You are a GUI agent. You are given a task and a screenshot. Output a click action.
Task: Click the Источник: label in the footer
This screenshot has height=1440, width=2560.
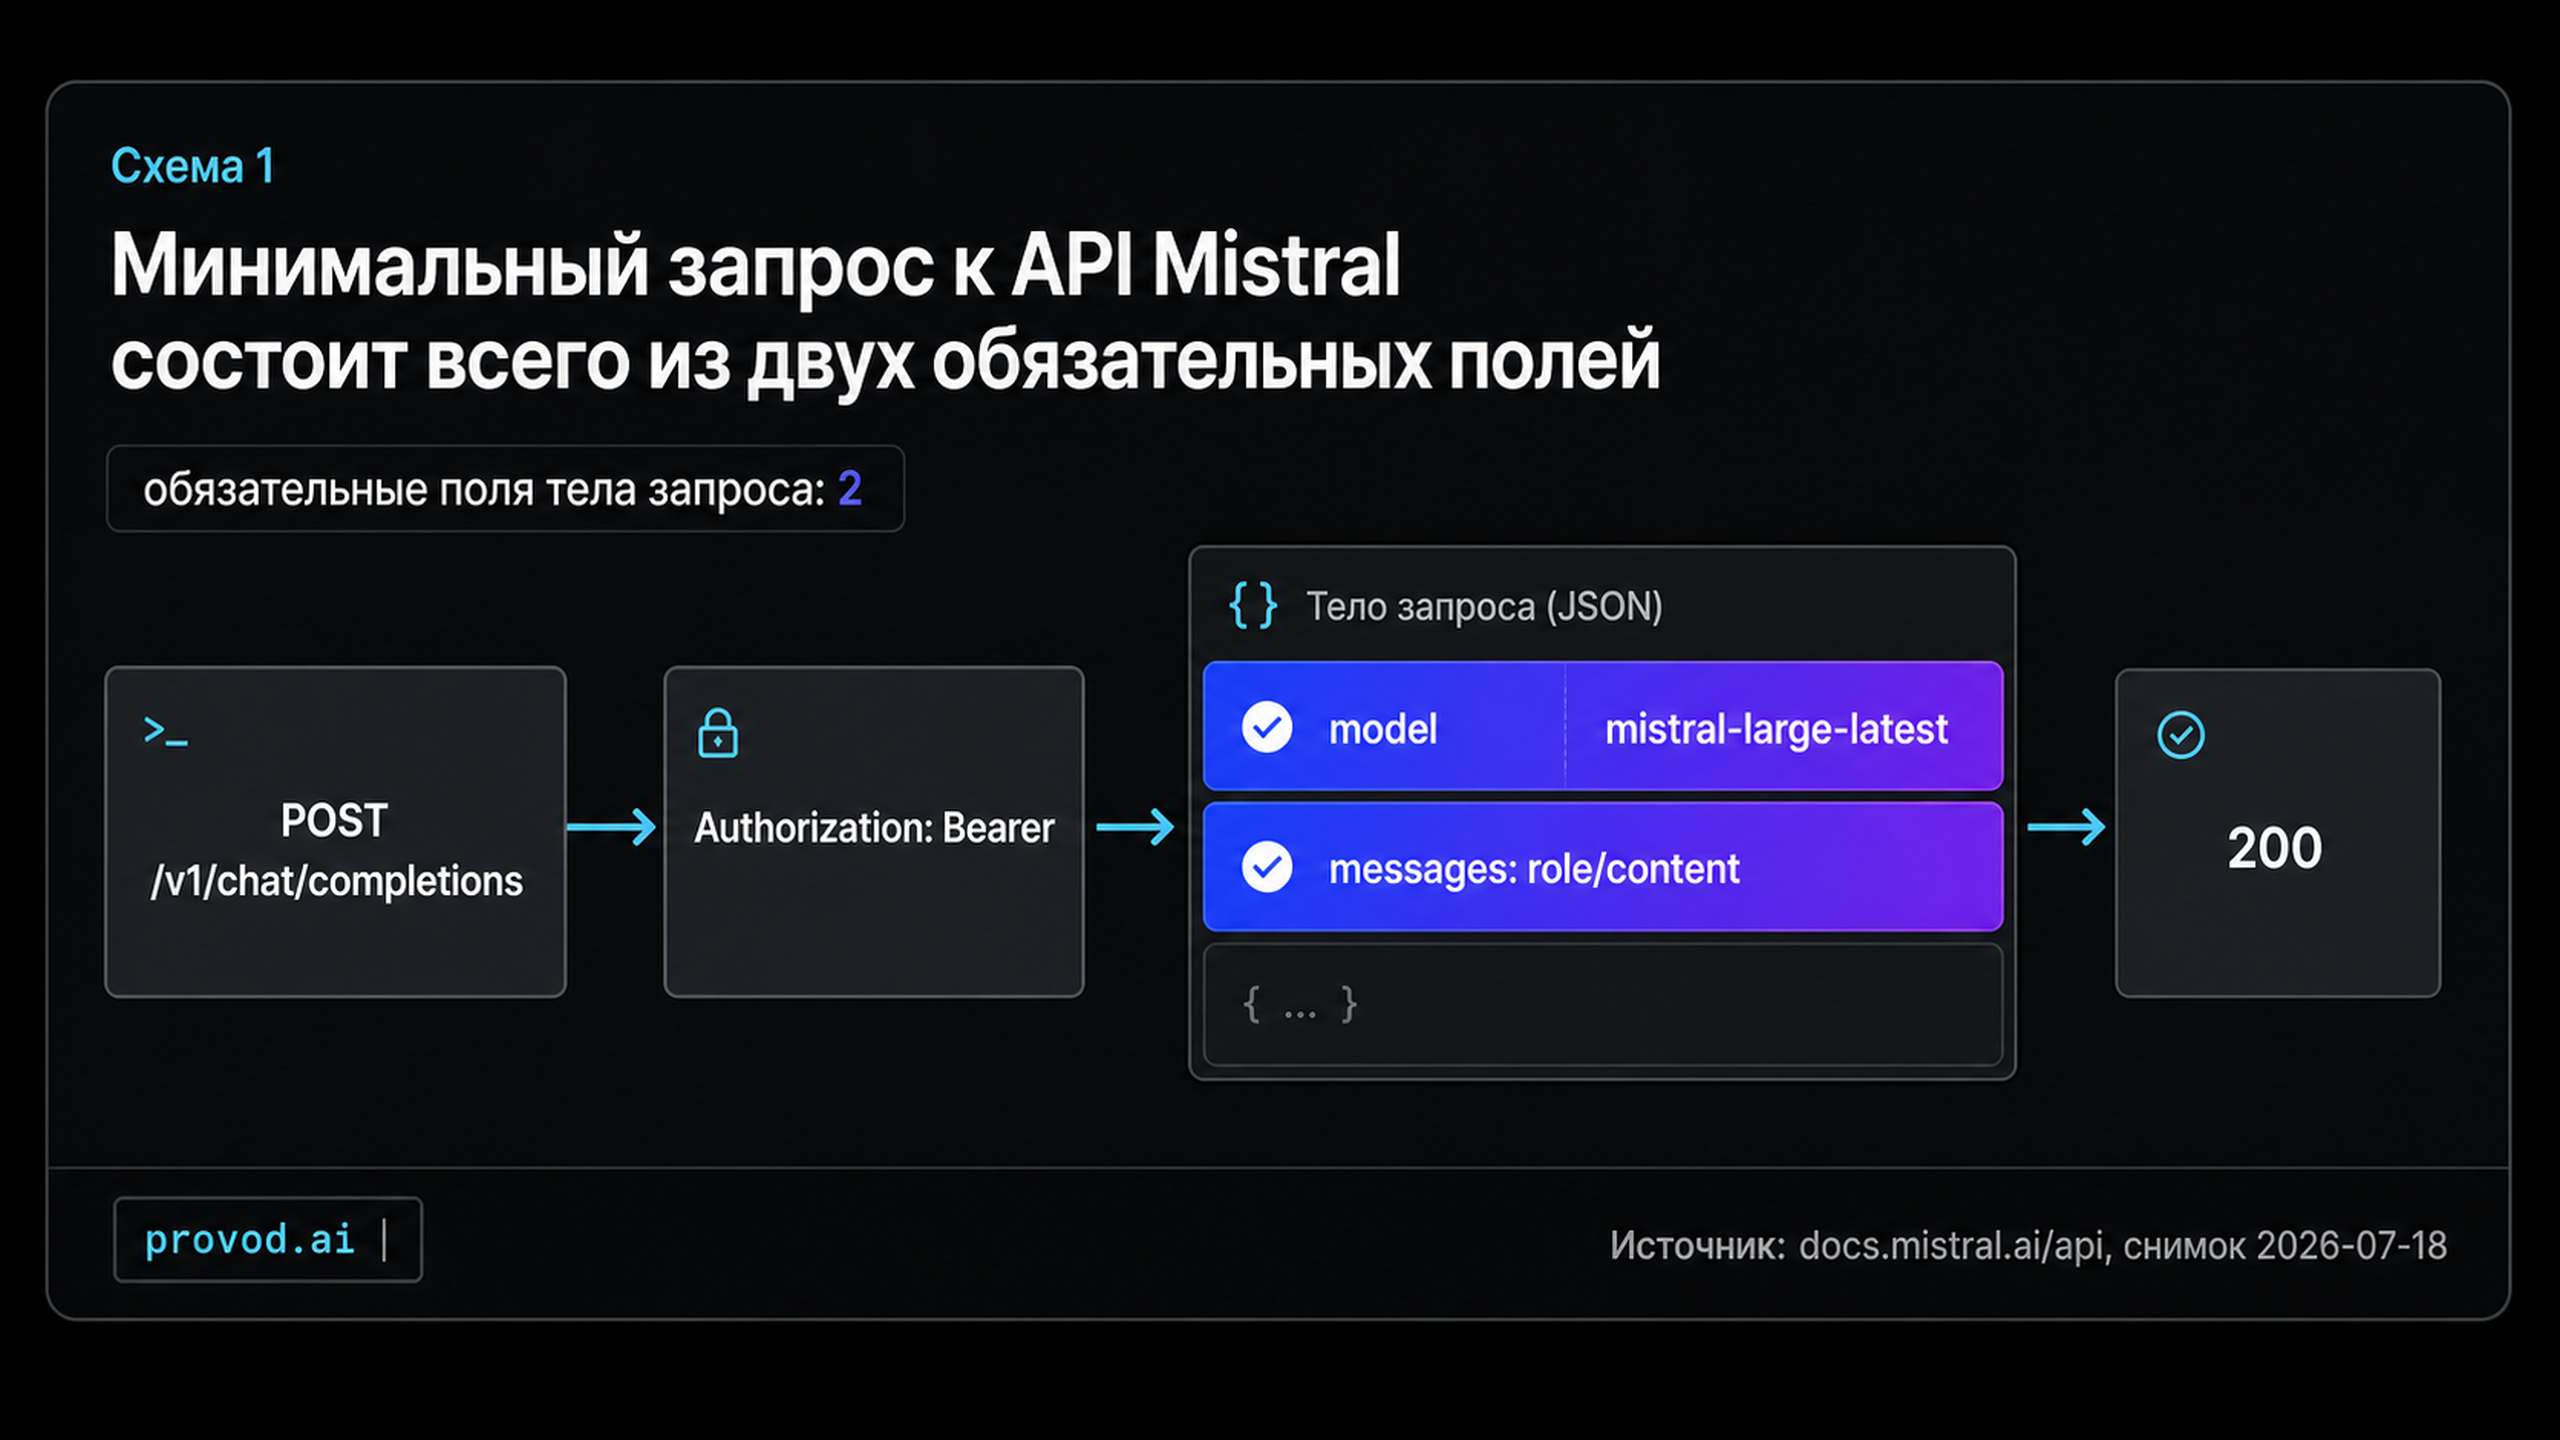tap(1697, 1246)
